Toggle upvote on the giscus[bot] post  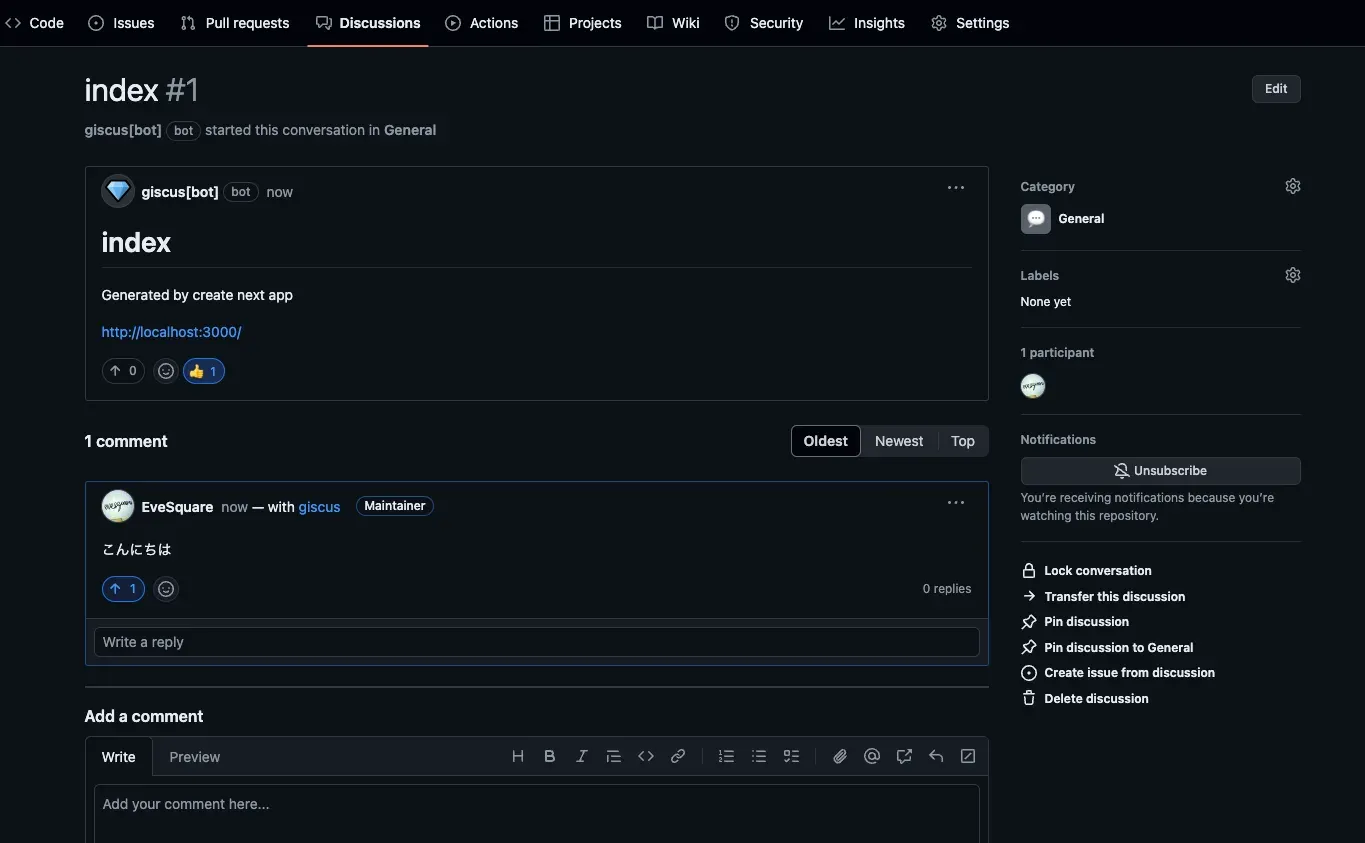(123, 371)
